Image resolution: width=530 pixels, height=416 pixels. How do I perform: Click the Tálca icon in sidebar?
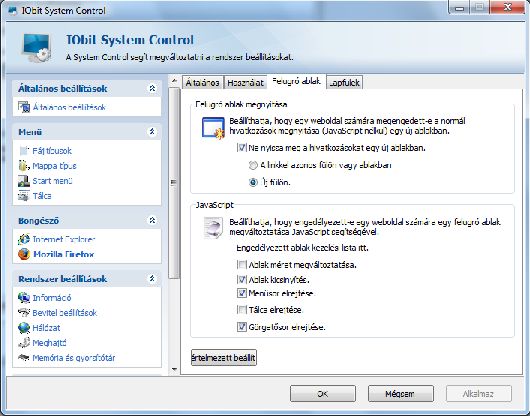coord(24,196)
